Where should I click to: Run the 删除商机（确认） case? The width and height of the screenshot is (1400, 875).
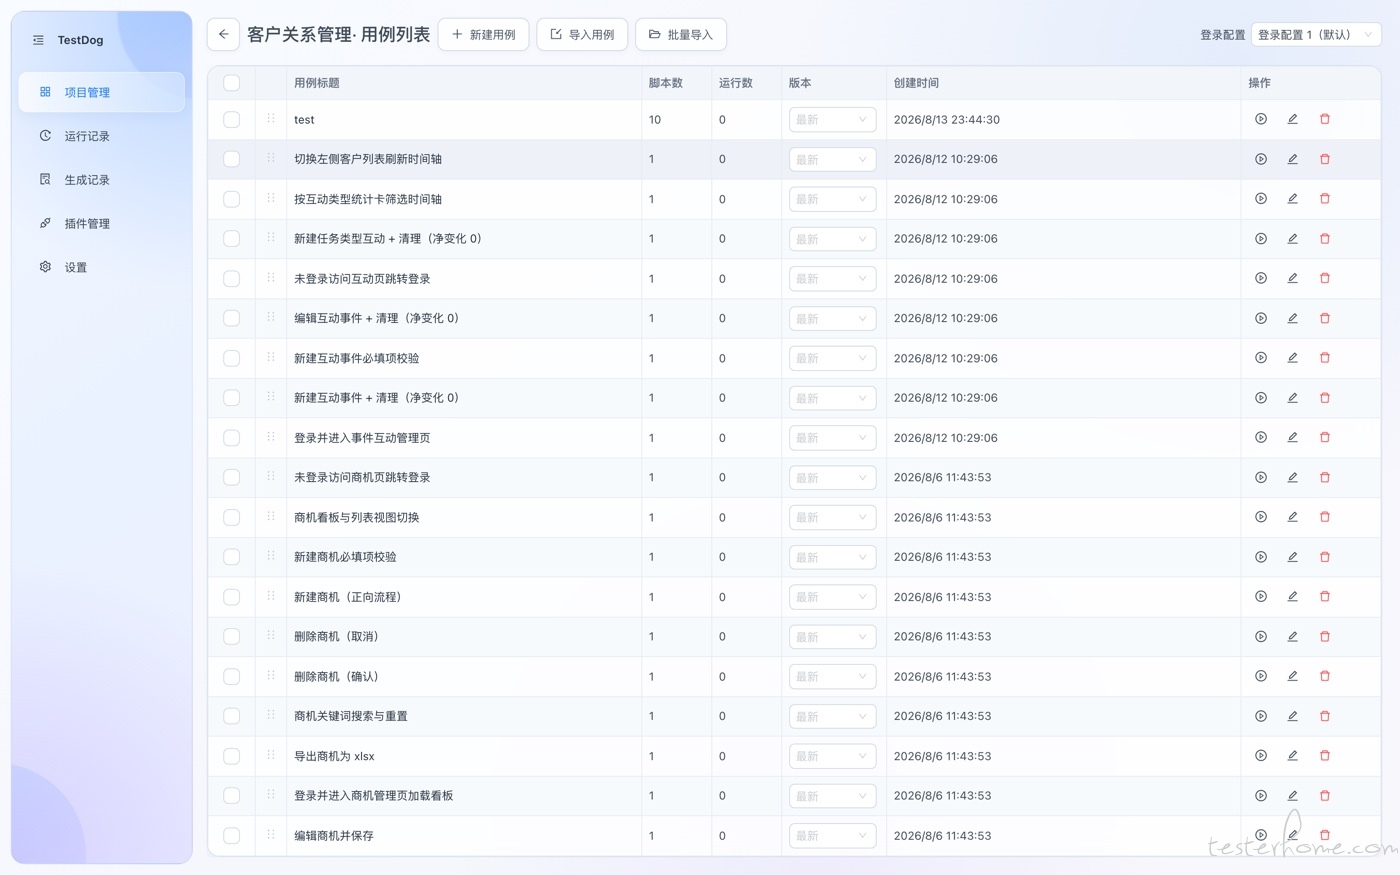tap(1261, 676)
